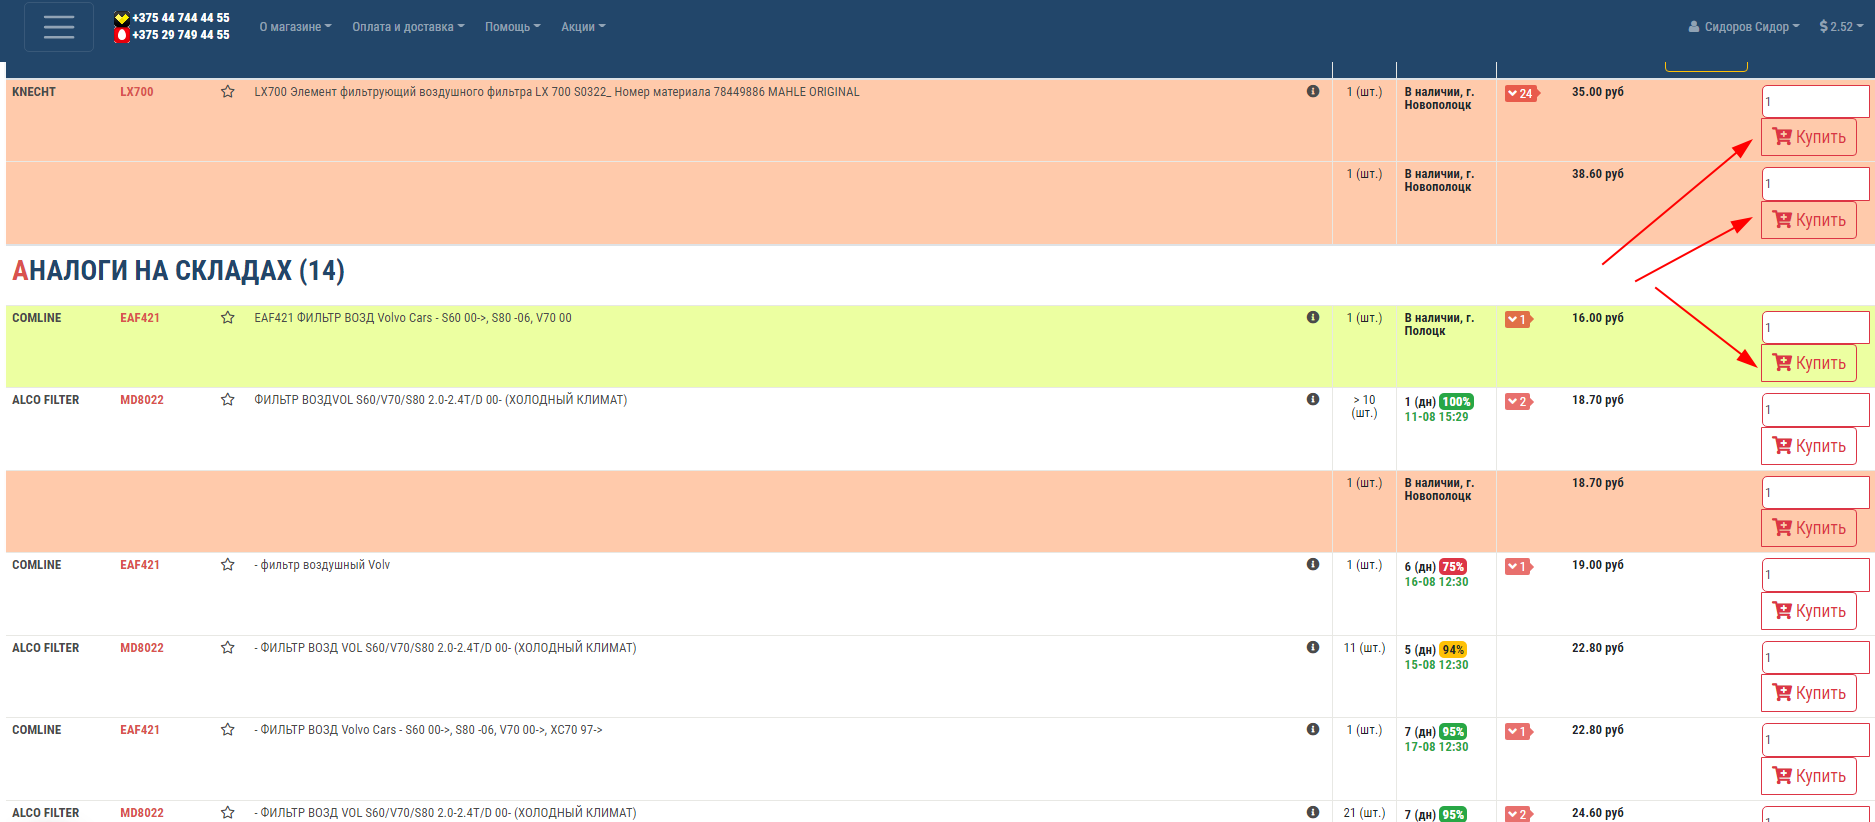
Task: Open the hamburger navigation menu
Action: [59, 27]
